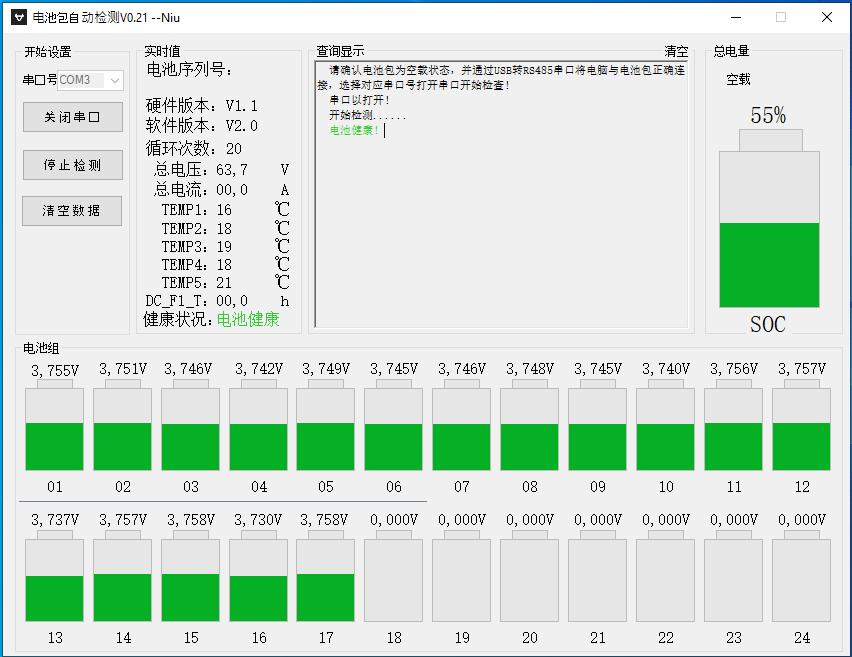The height and width of the screenshot is (657, 852).
Task: Click inside the query display text box
Action: coord(501,230)
